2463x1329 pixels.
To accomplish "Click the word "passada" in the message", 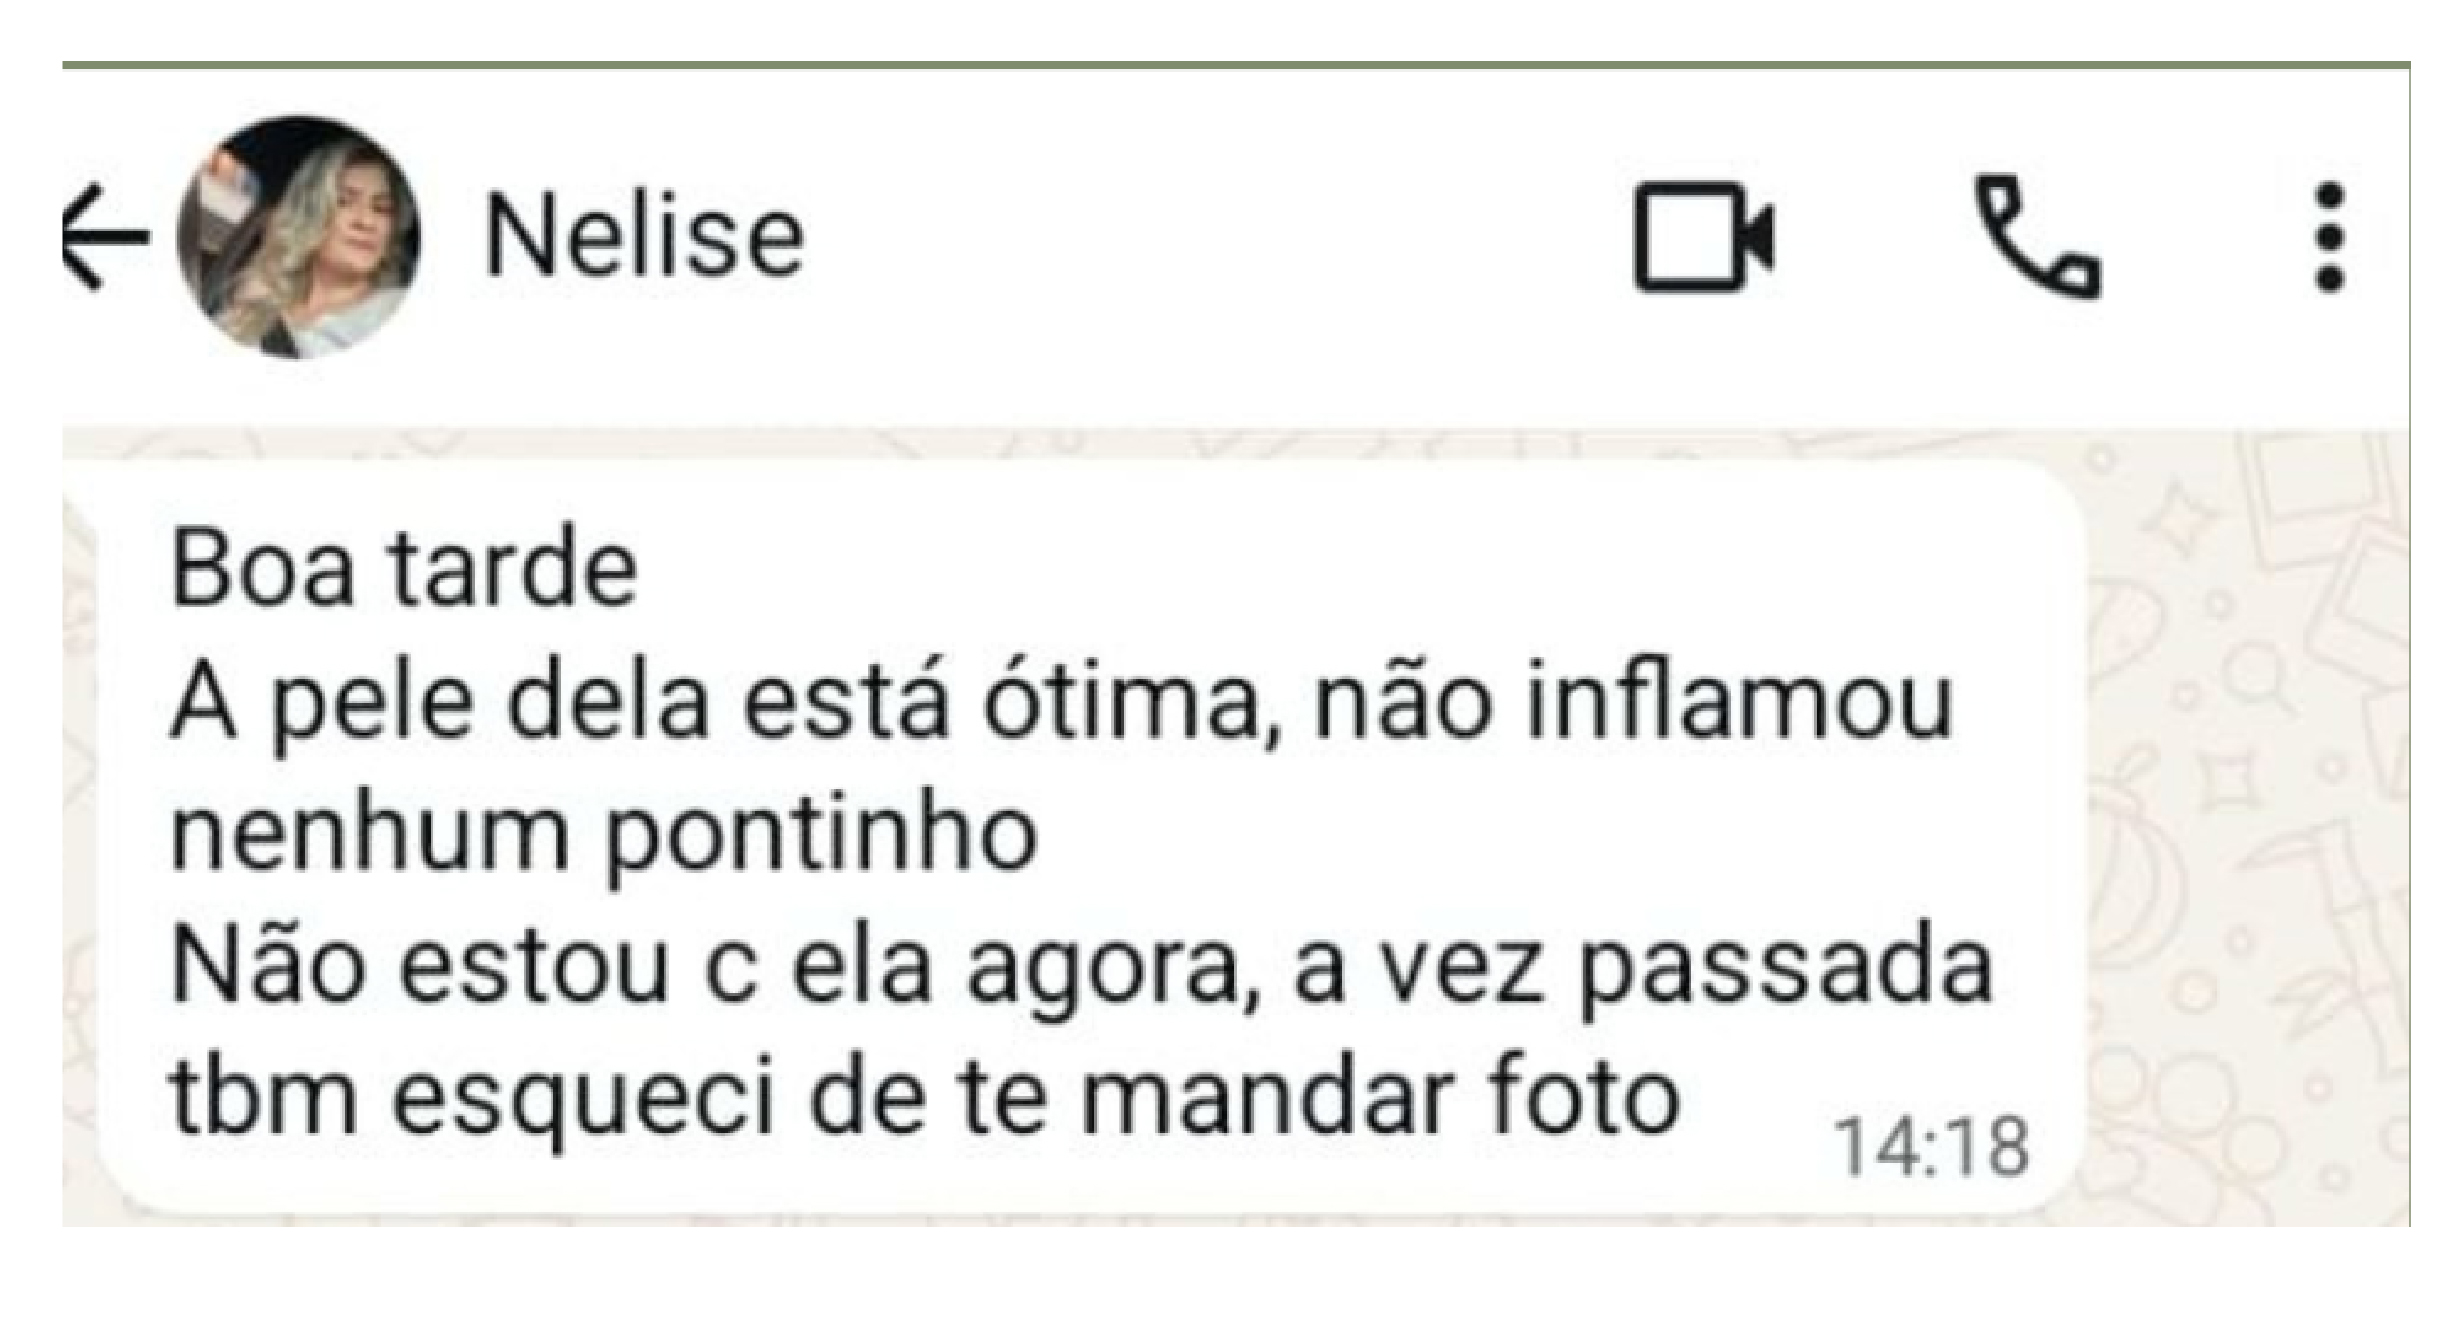I will (x=1785, y=970).
